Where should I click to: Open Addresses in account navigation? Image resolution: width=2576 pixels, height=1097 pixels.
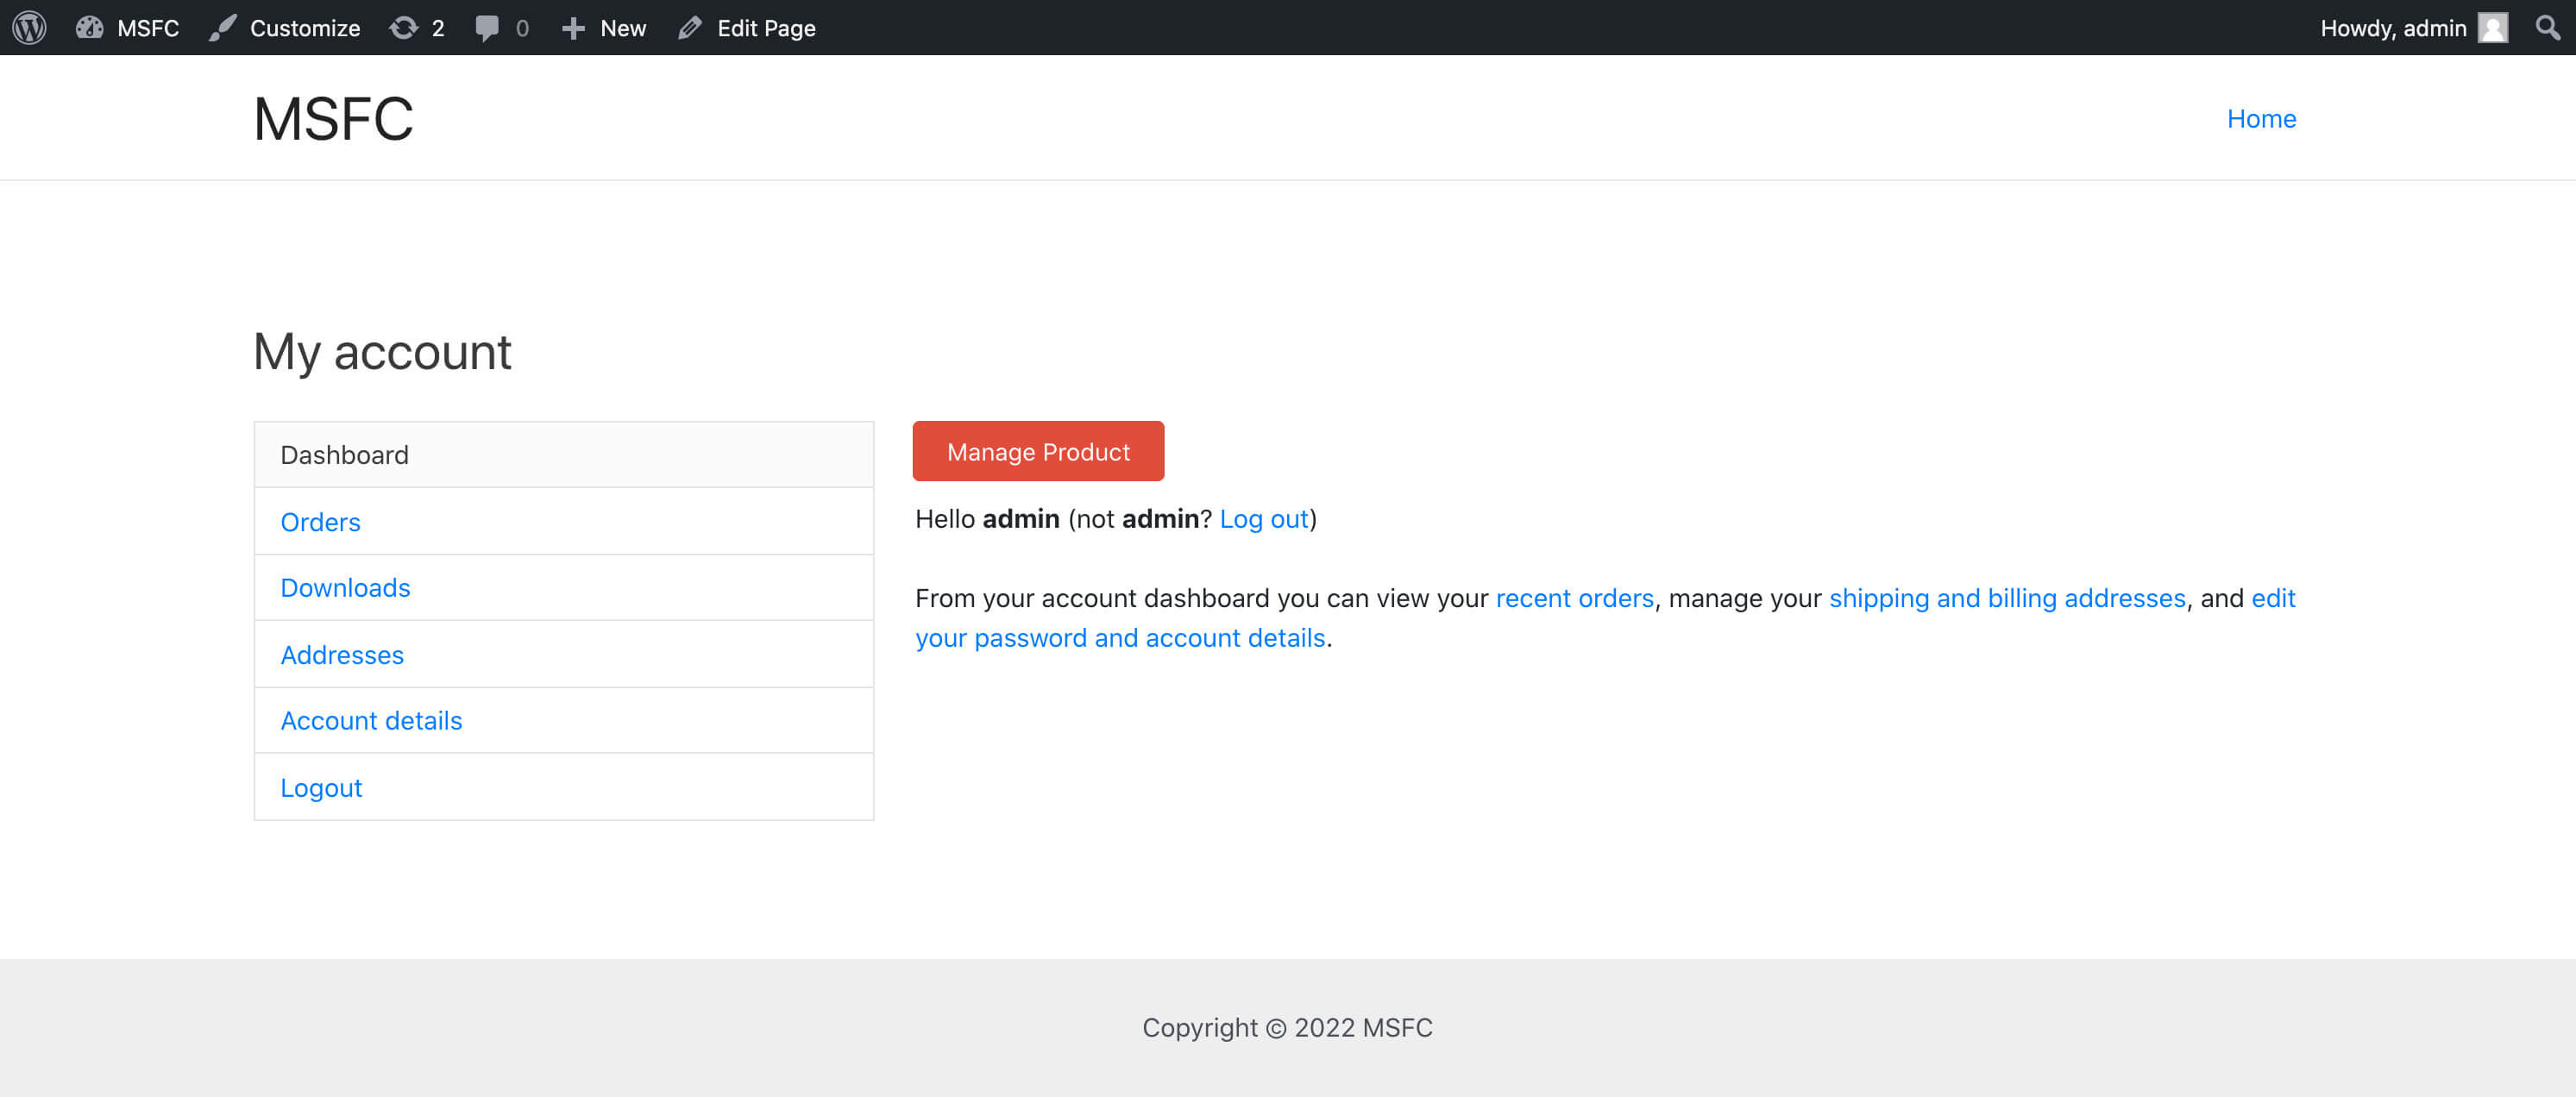pos(342,655)
